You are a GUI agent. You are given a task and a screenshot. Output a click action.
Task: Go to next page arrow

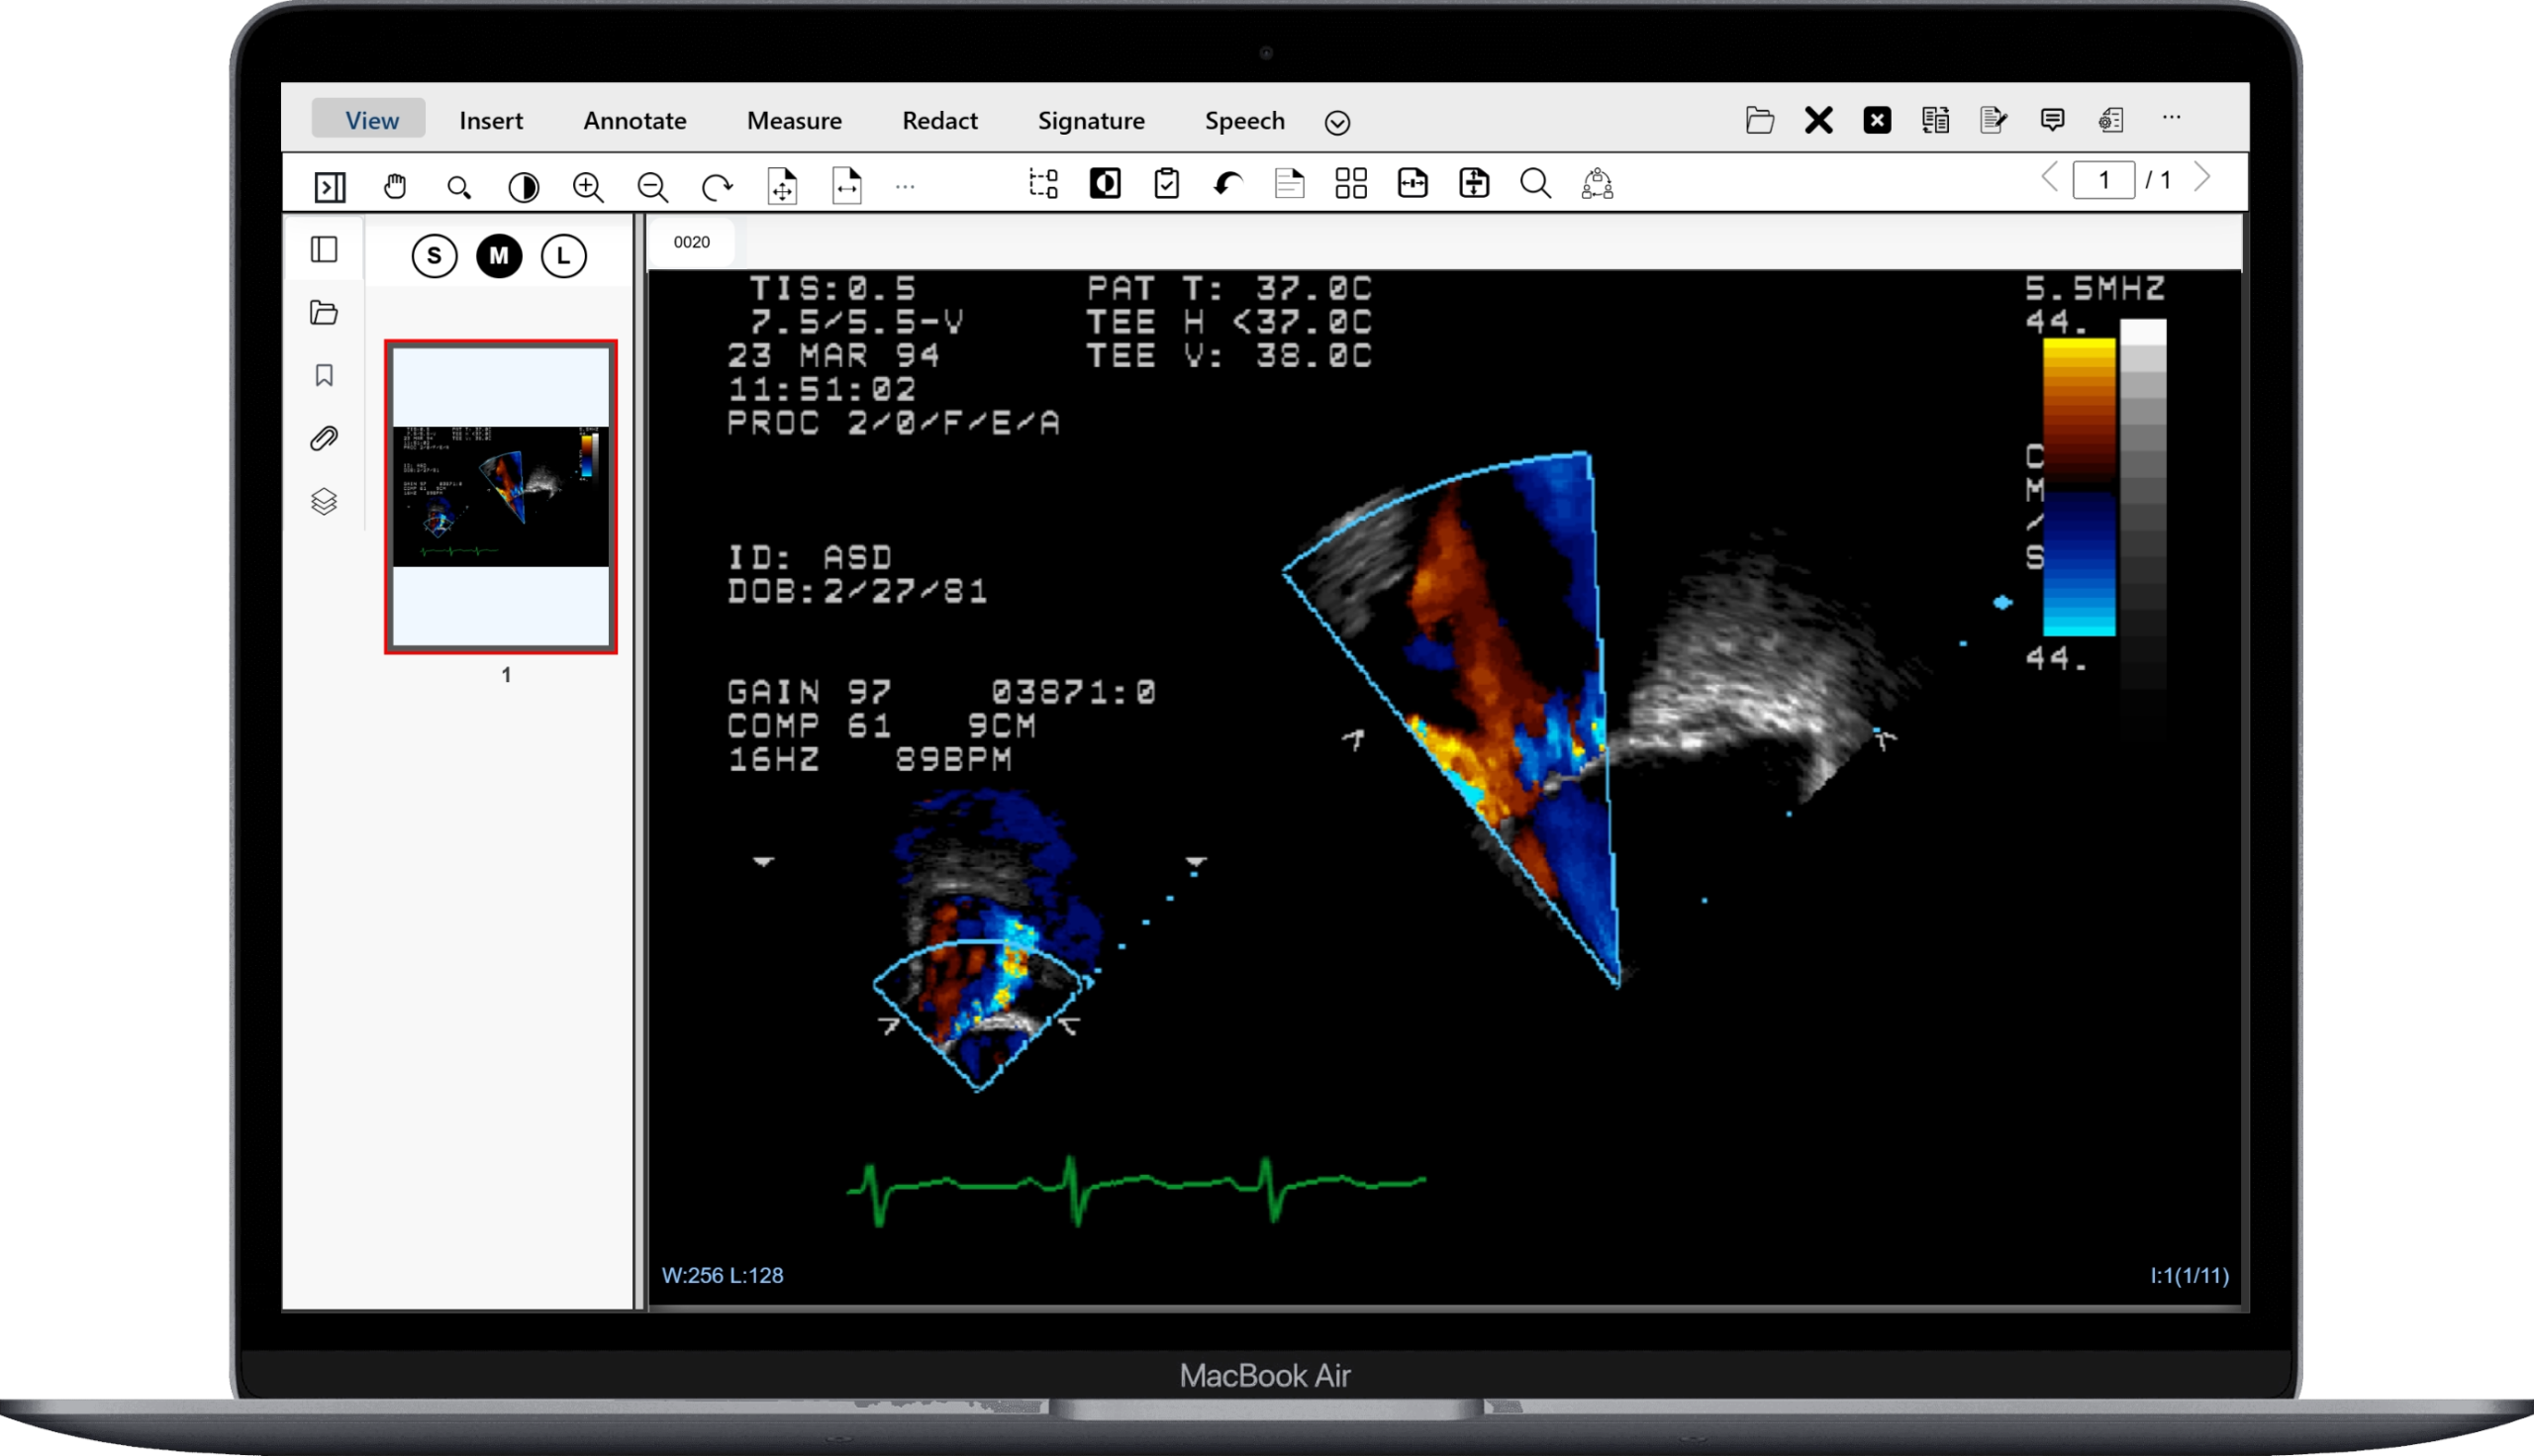pyautogui.click(x=2202, y=178)
